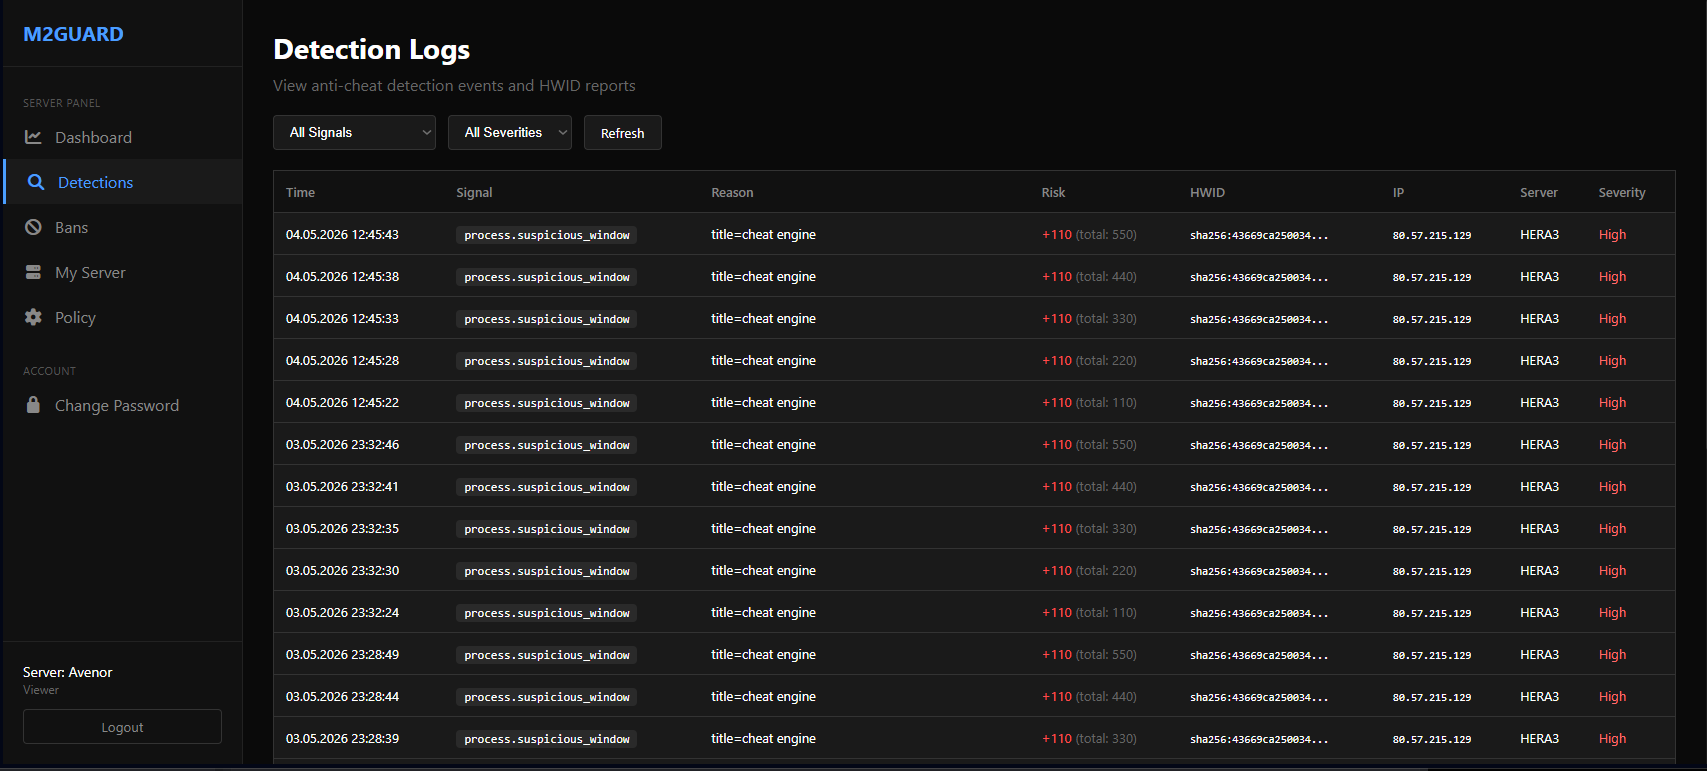This screenshot has width=1707, height=771.
Task: Go to the Bans page
Action: pos(122,227)
